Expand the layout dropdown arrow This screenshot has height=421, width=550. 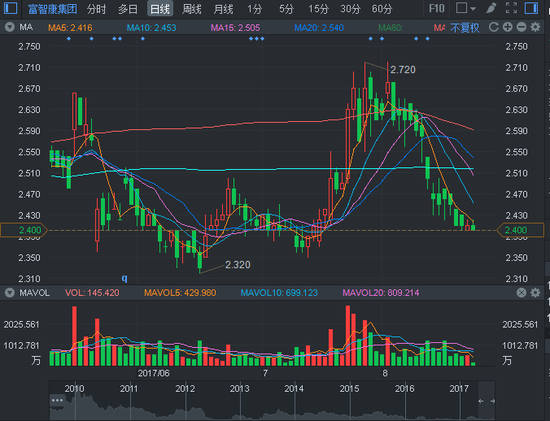tap(473, 9)
